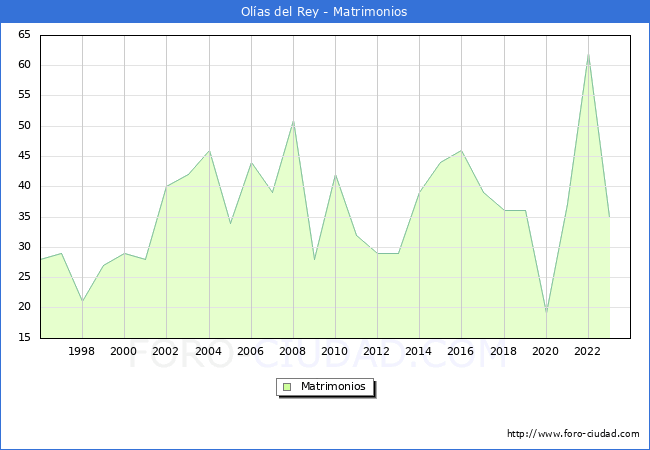Click the x-axis label 2014
This screenshot has height=450, width=650.
tap(419, 351)
